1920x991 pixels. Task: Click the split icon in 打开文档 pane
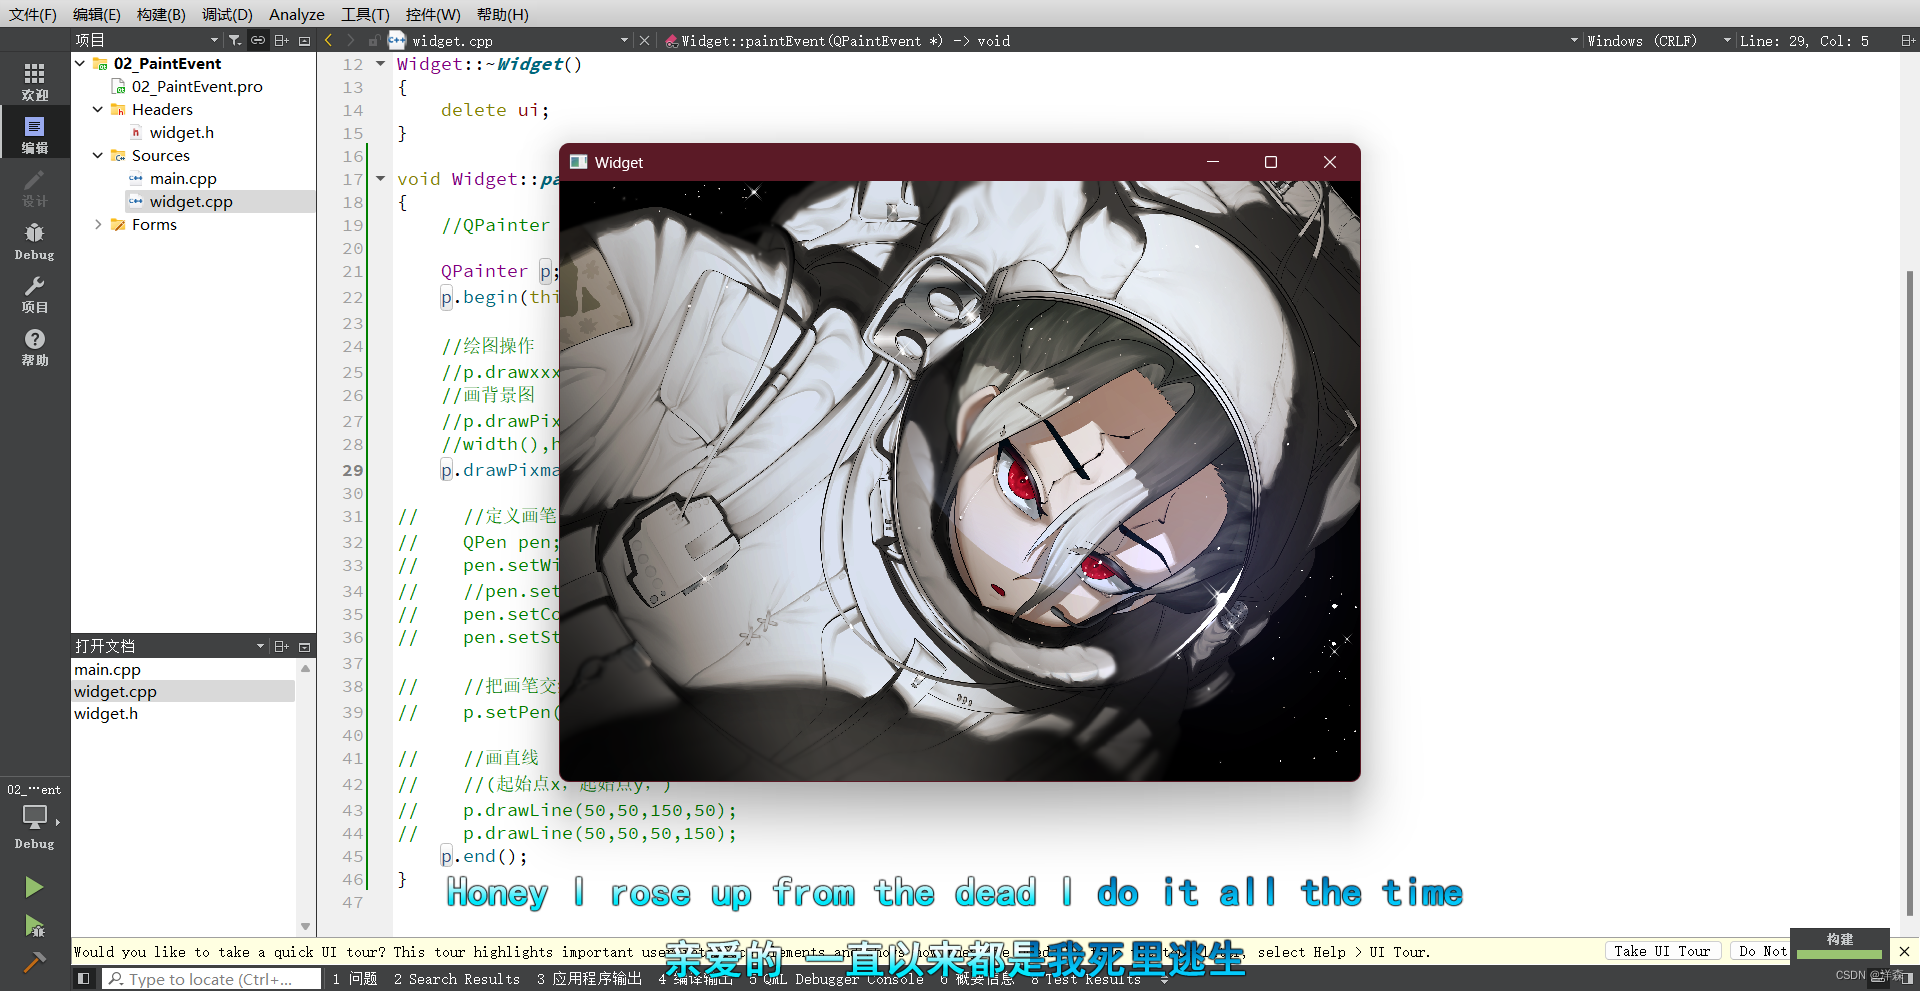282,646
